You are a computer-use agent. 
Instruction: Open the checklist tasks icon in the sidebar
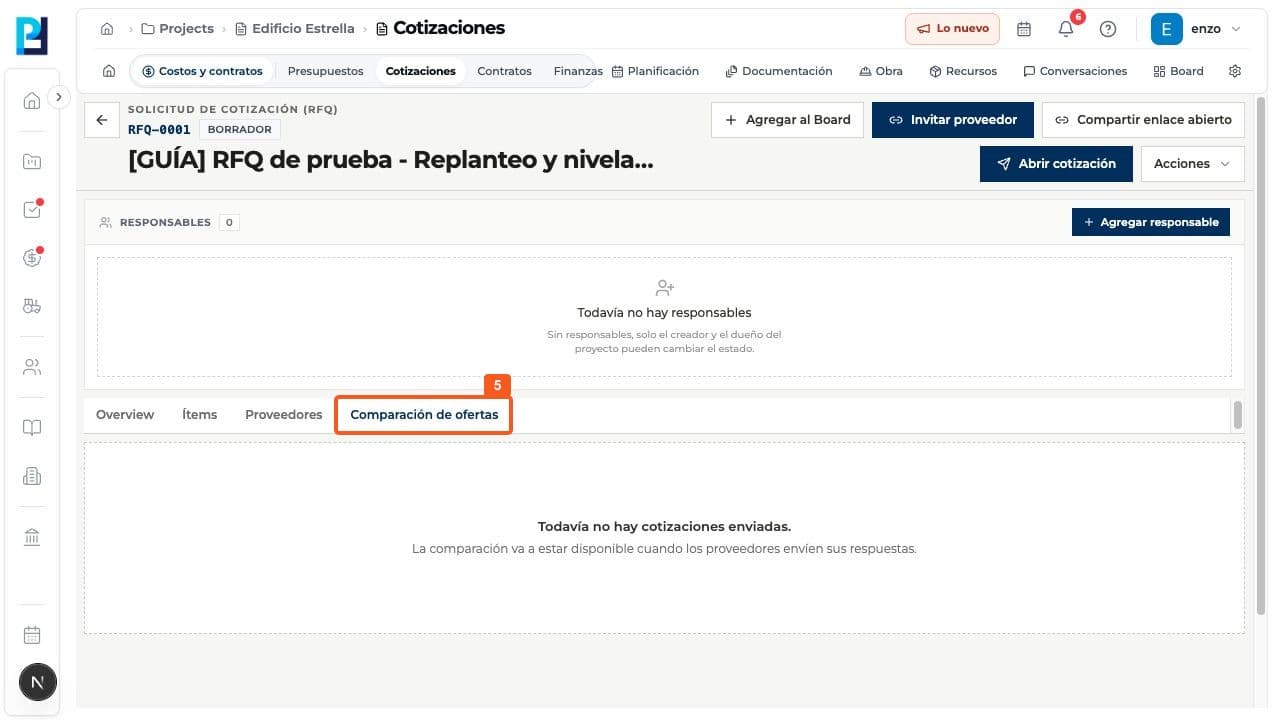(32, 210)
